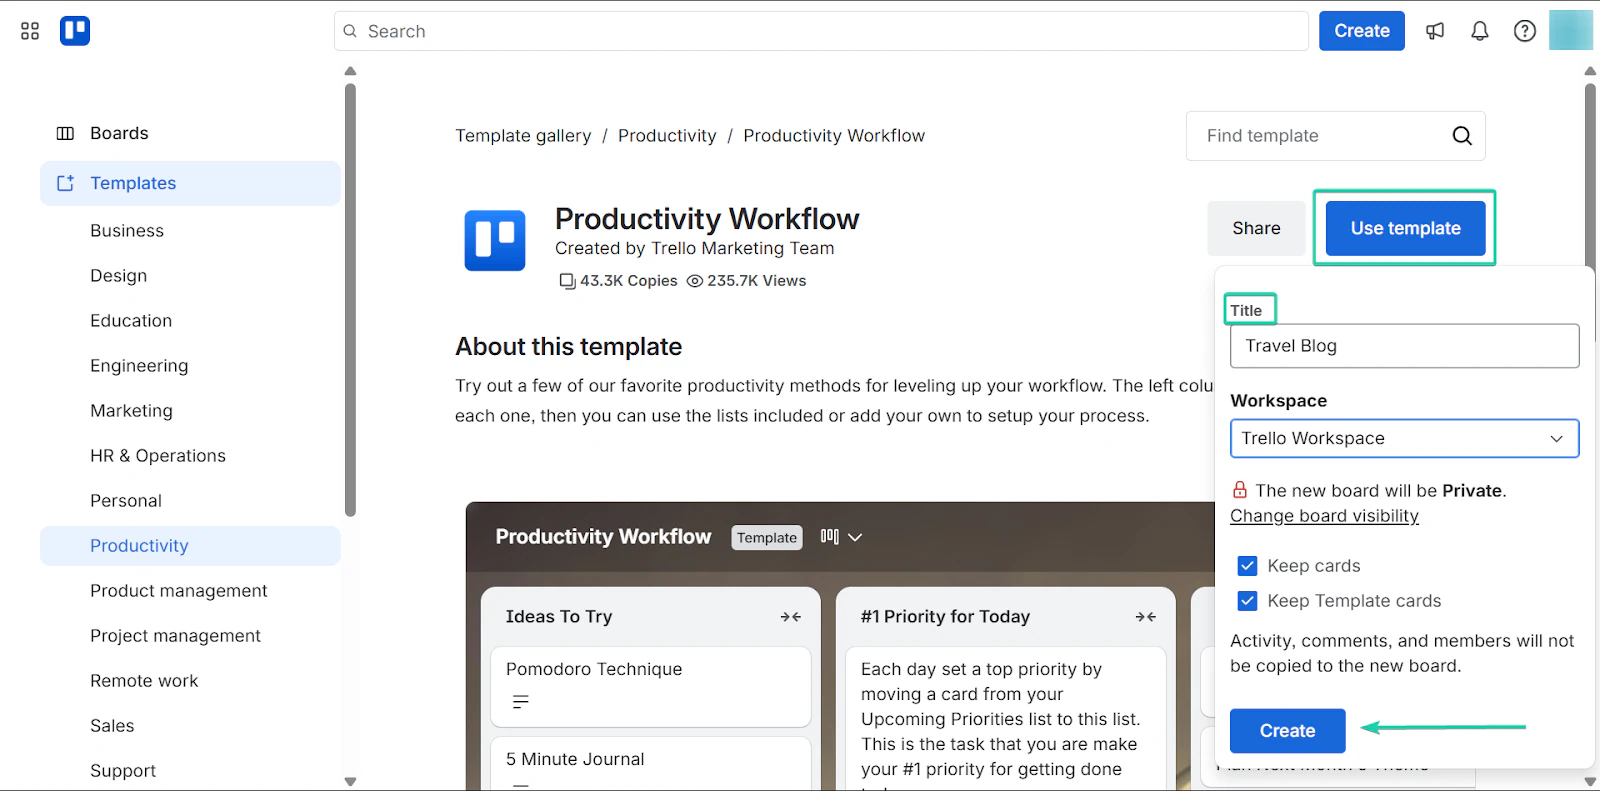
Task: Click the Created by Trello Marketing Team text
Action: pos(694,248)
